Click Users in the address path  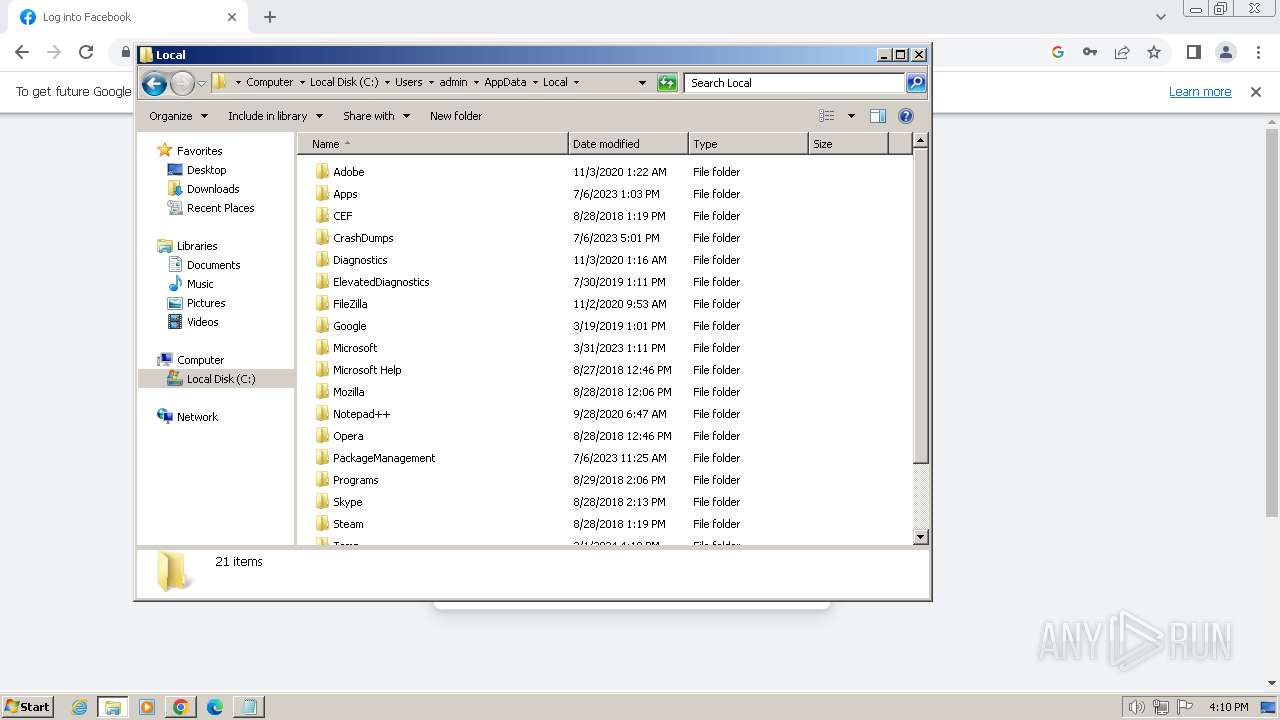point(408,83)
